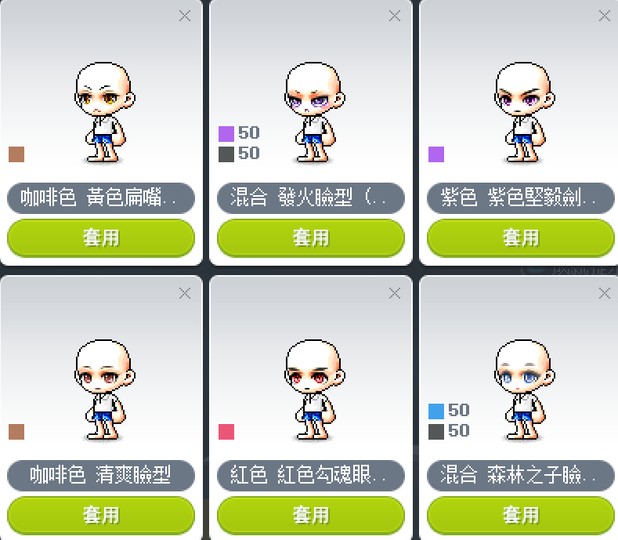
Task: Apply the 紅色 紅色勾魂眼 face with 套用
Action: tap(311, 515)
